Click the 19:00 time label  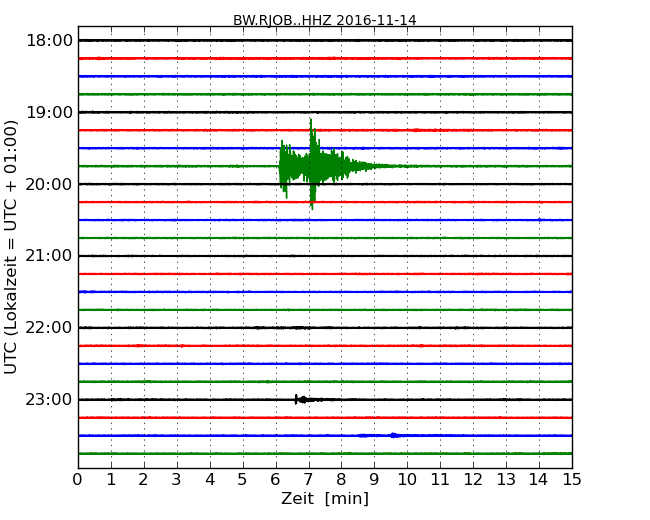click(x=49, y=112)
